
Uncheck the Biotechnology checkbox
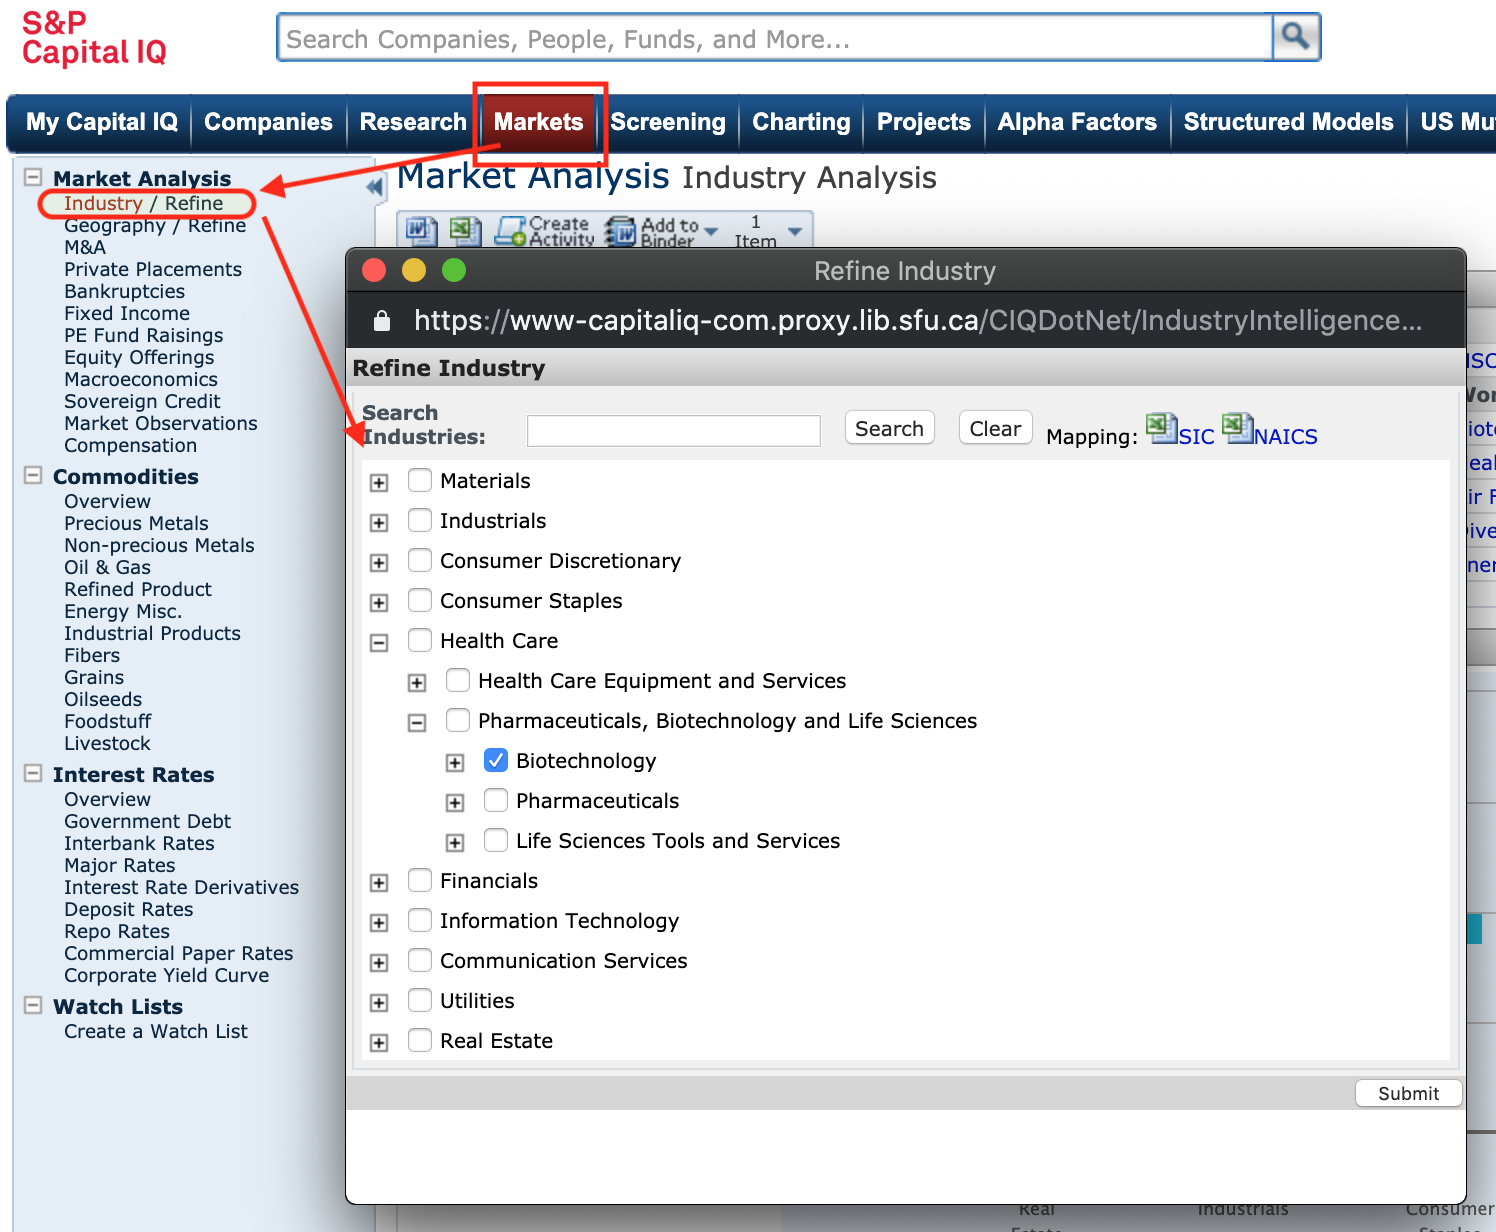pos(496,760)
